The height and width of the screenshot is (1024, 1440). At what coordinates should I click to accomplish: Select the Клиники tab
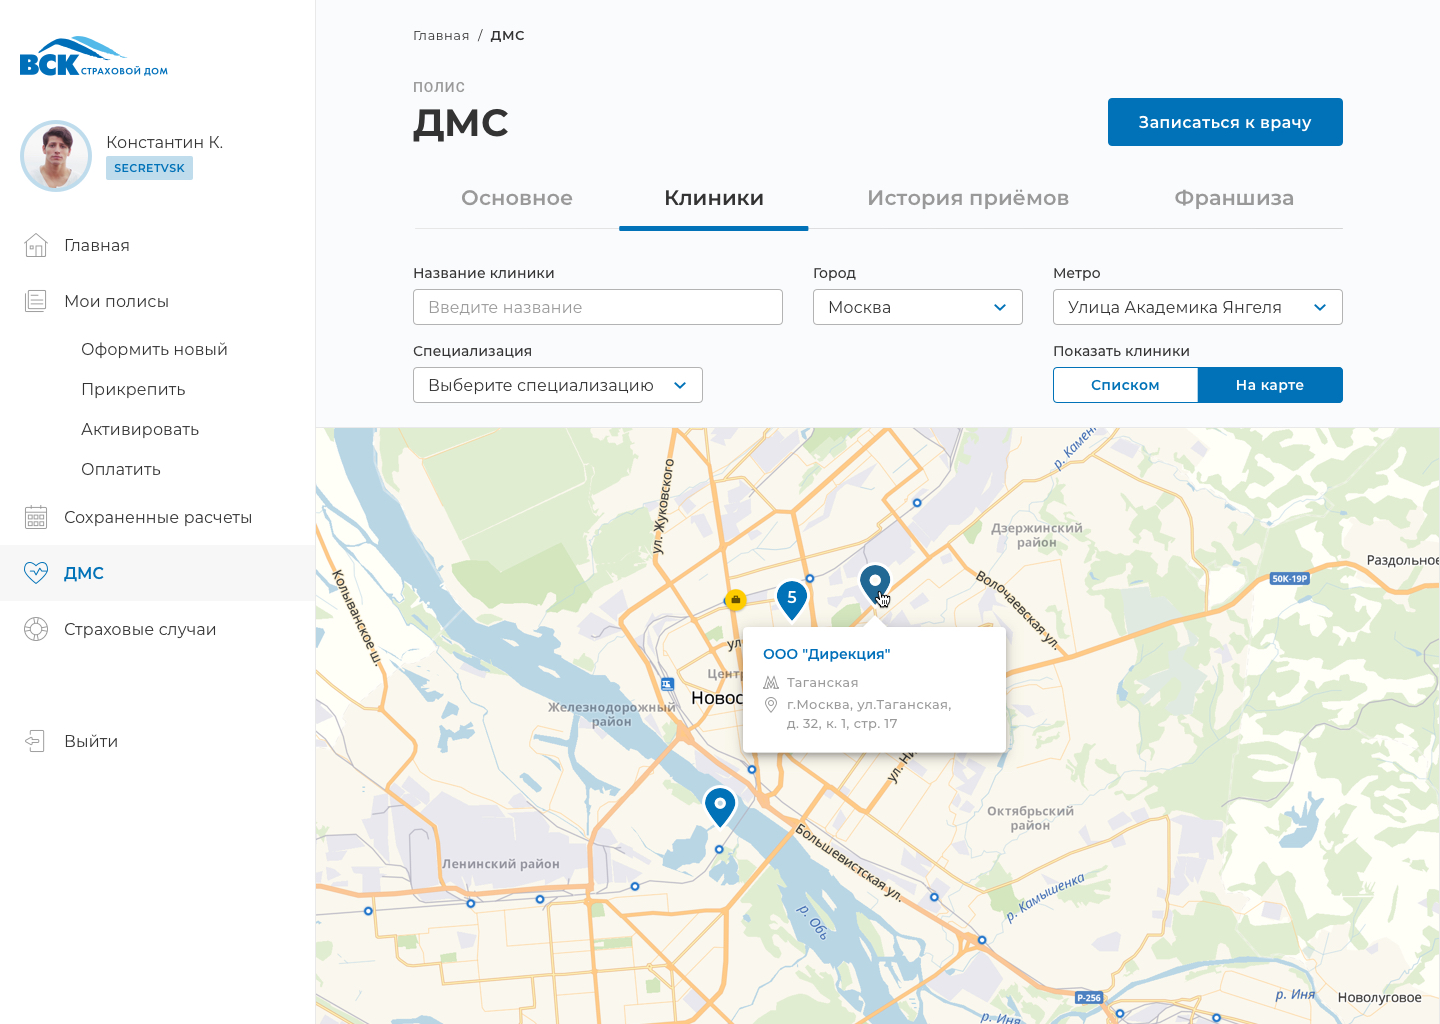click(714, 198)
